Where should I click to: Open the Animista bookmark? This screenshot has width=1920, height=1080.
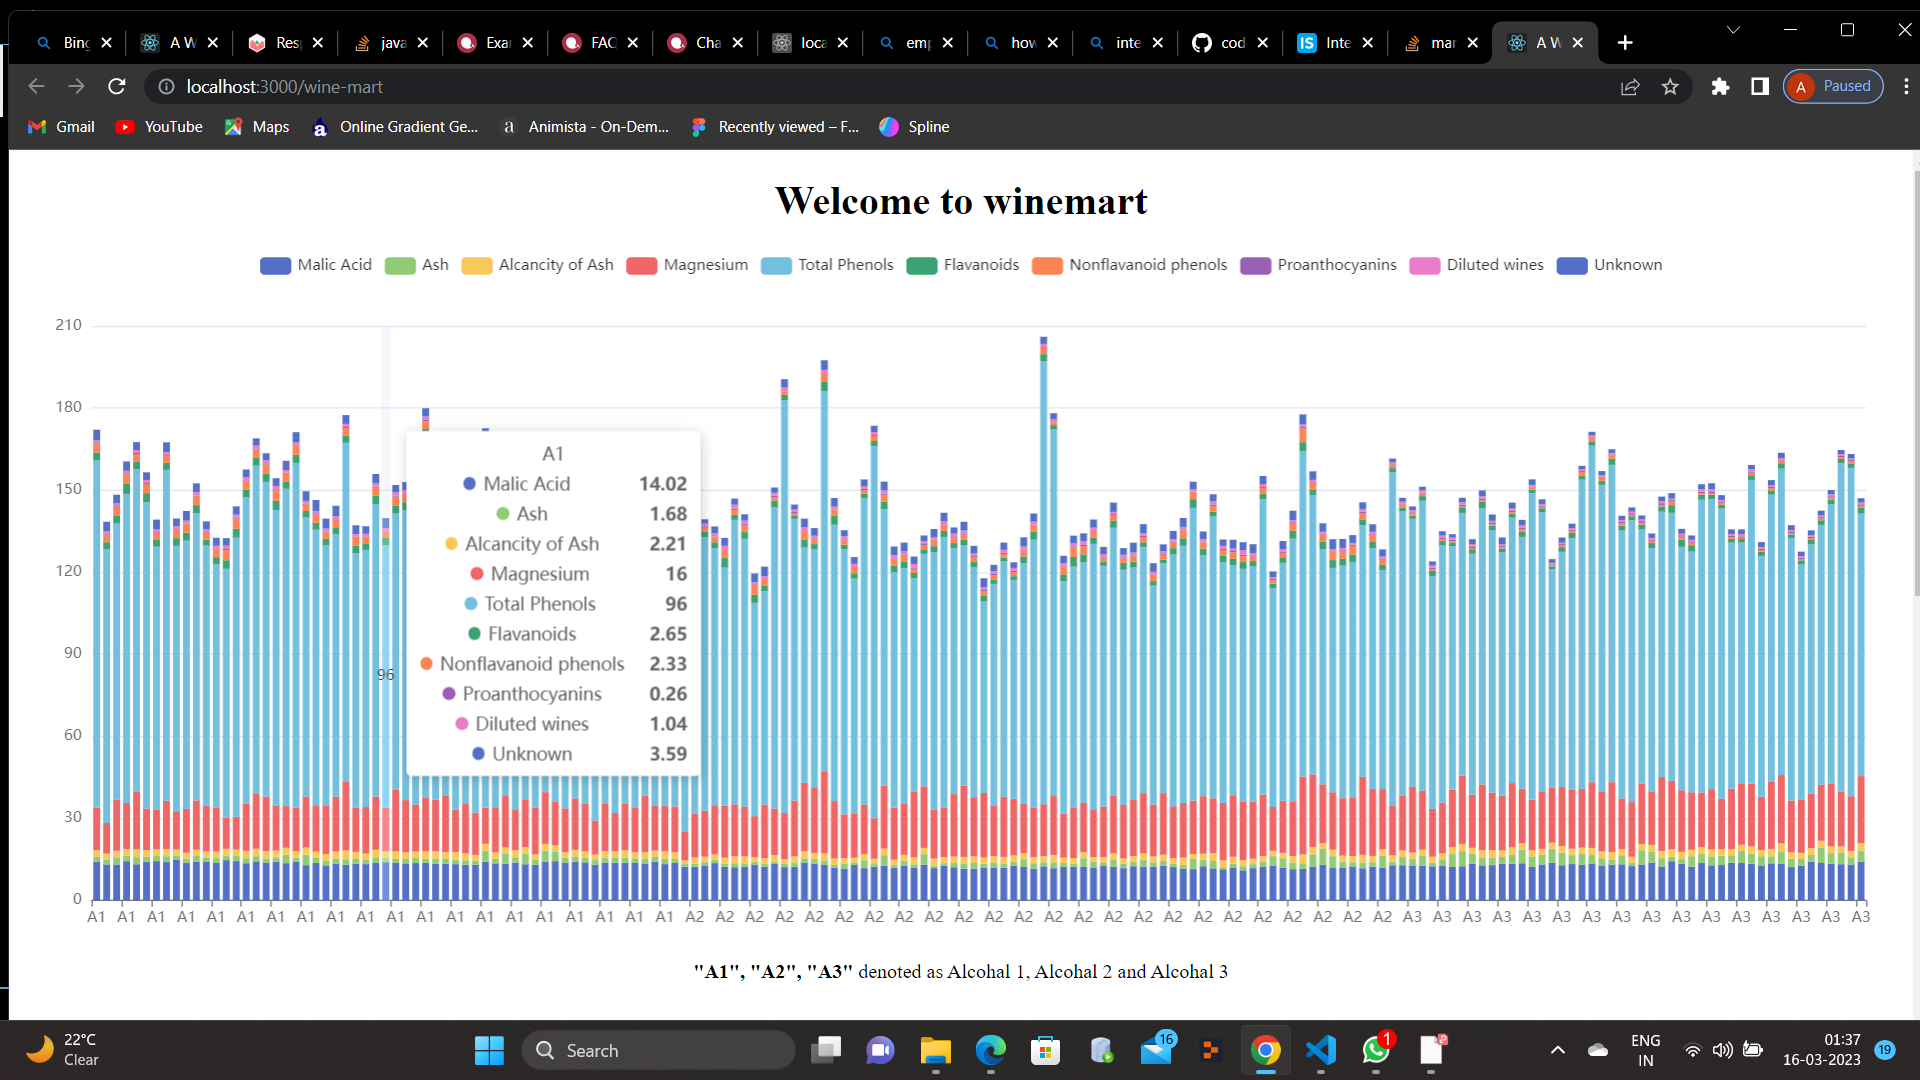[585, 127]
